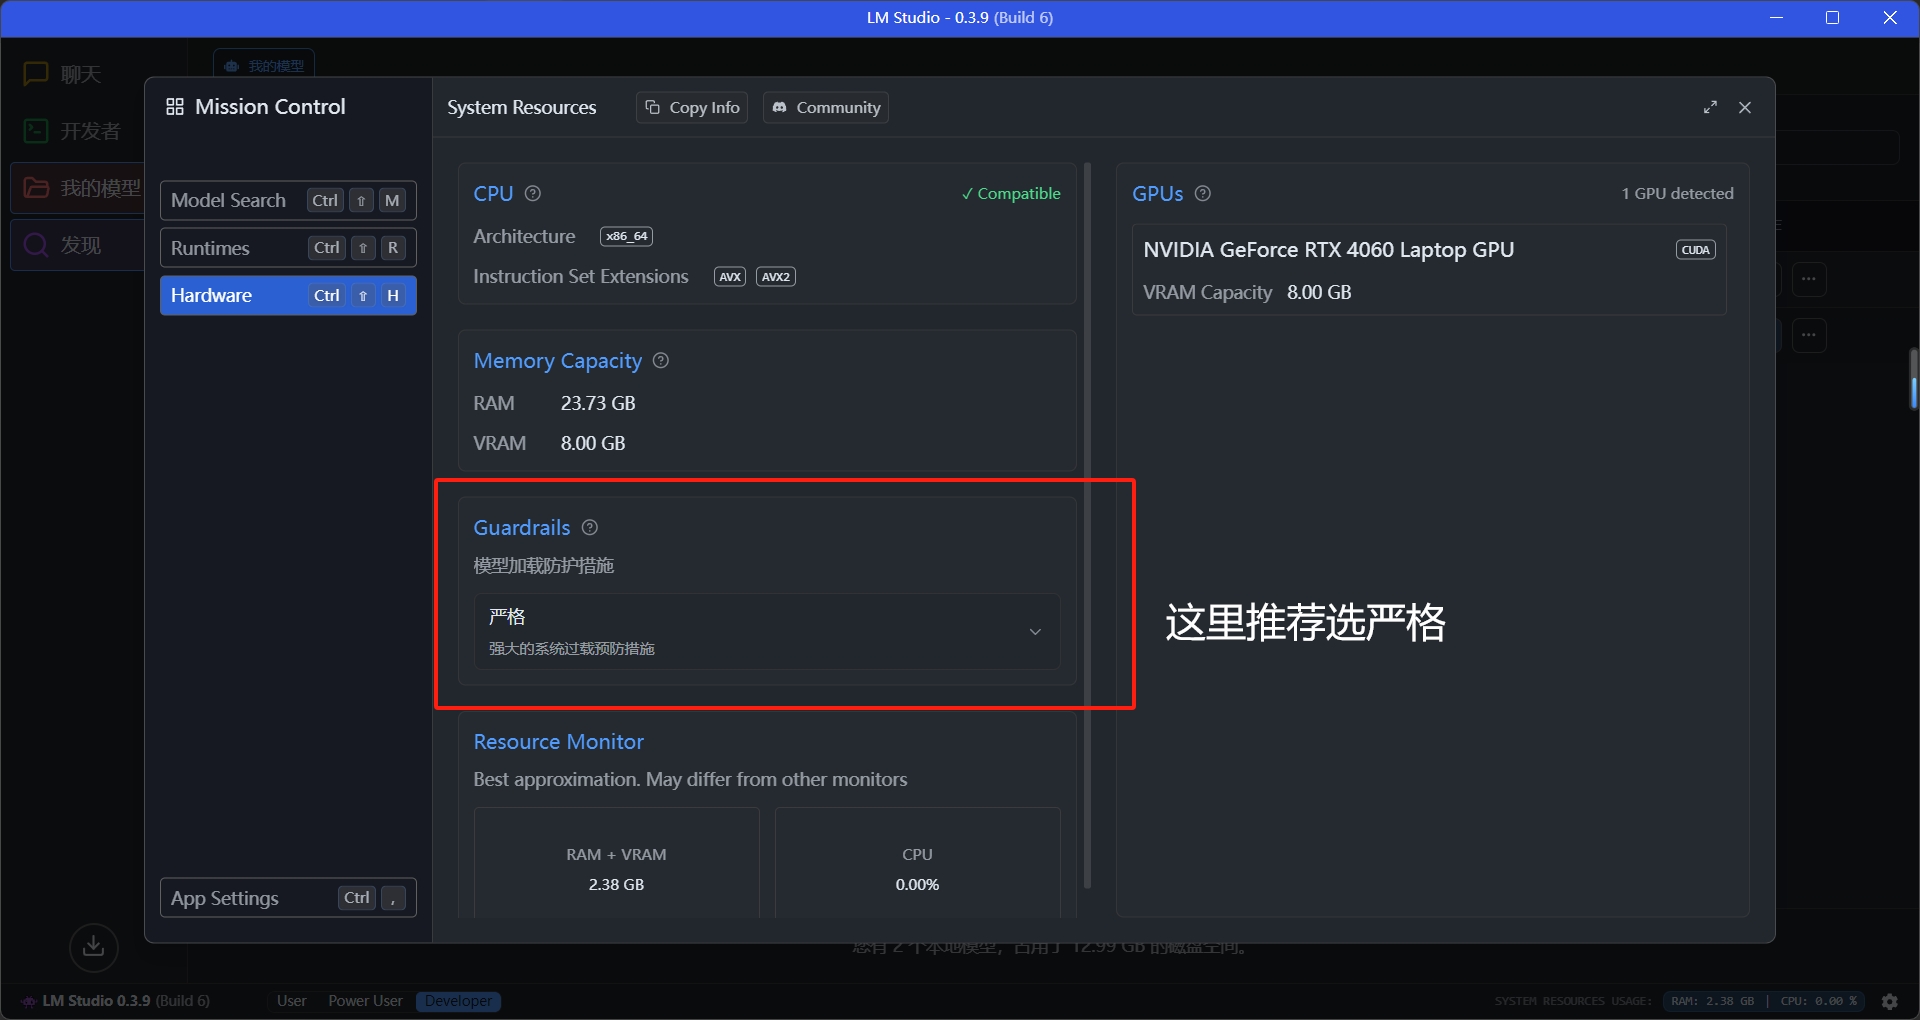Switch to User mode
1920x1020 pixels.
292,1001
